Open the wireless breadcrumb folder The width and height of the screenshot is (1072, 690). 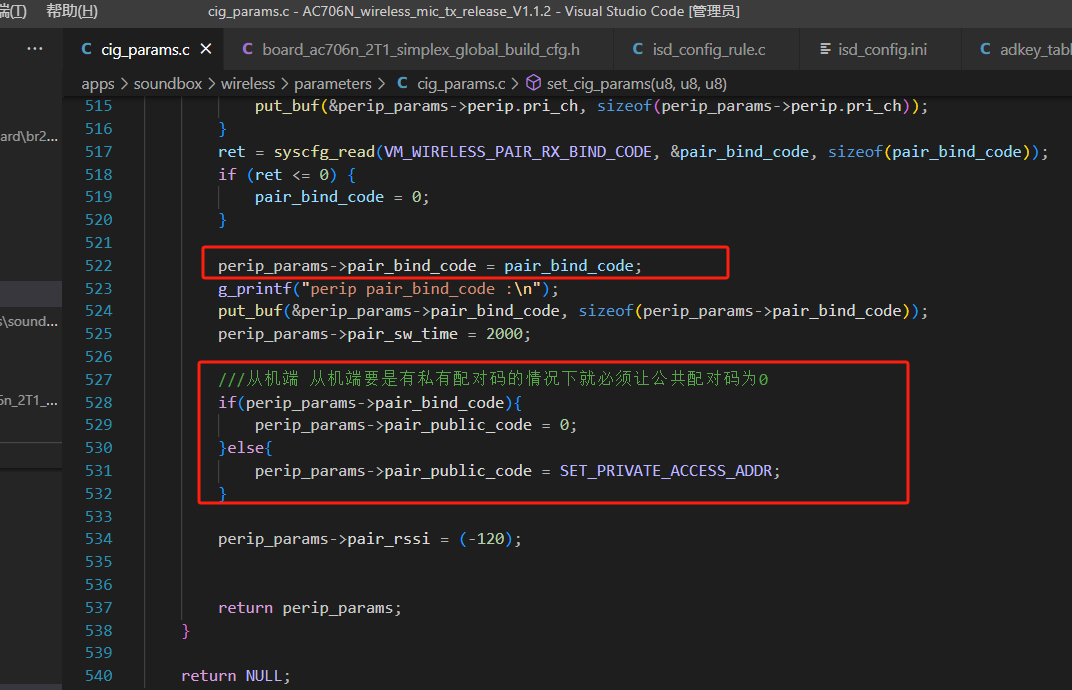pos(247,83)
